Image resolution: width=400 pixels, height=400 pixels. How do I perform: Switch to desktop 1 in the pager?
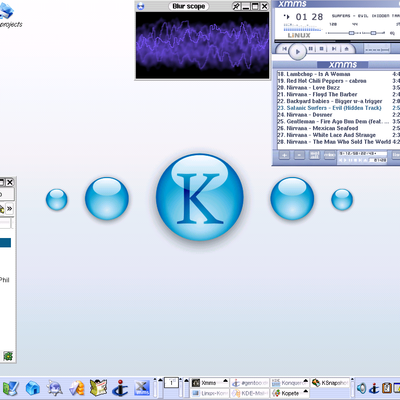click(x=171, y=383)
